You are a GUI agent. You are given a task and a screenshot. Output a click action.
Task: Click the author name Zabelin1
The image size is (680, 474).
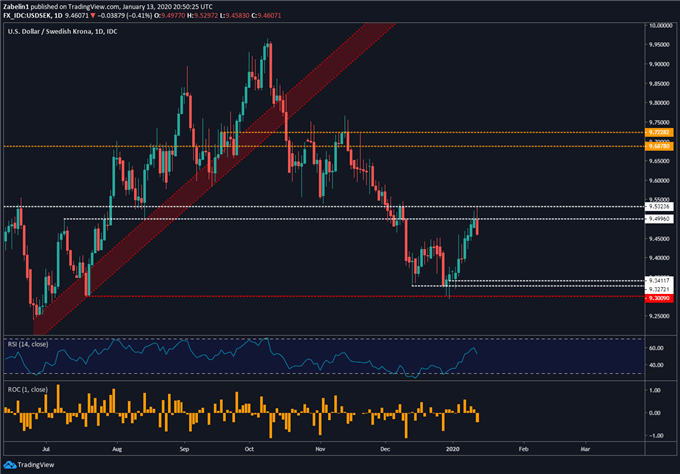(16, 7)
